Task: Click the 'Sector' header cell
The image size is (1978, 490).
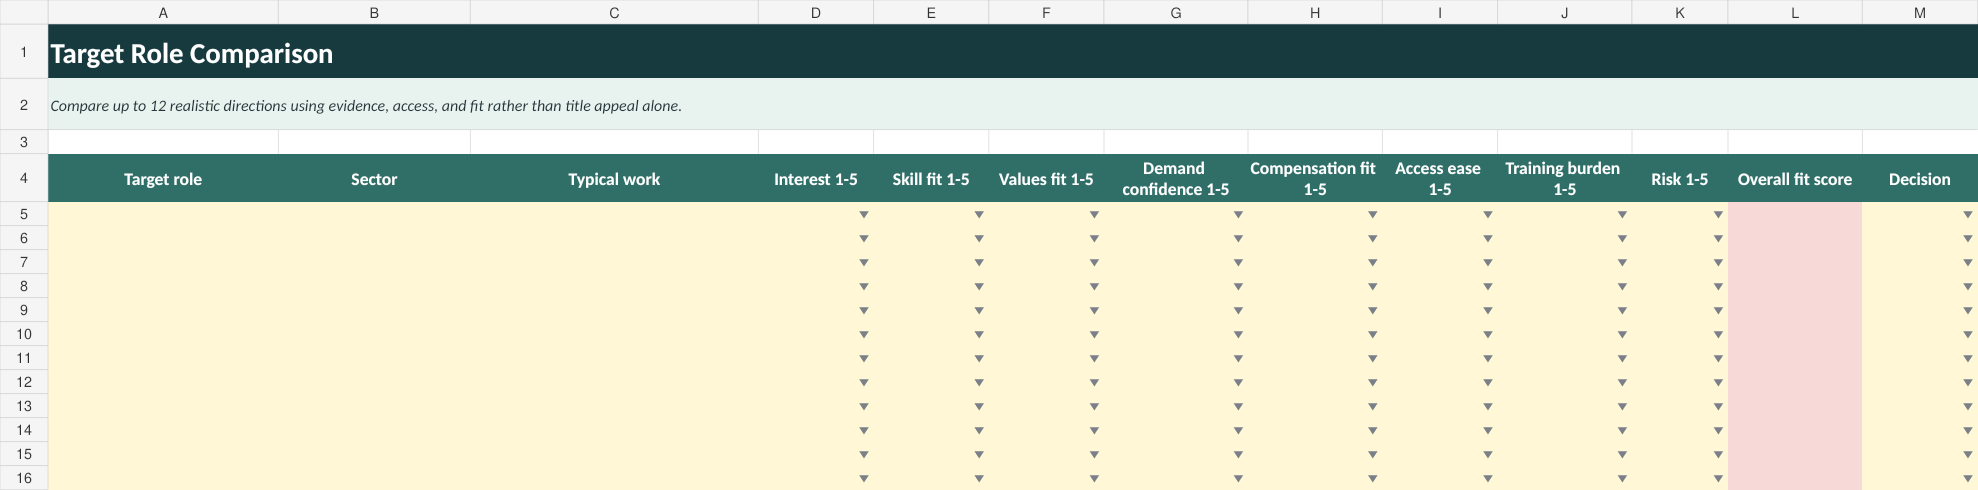Action: 374,179
